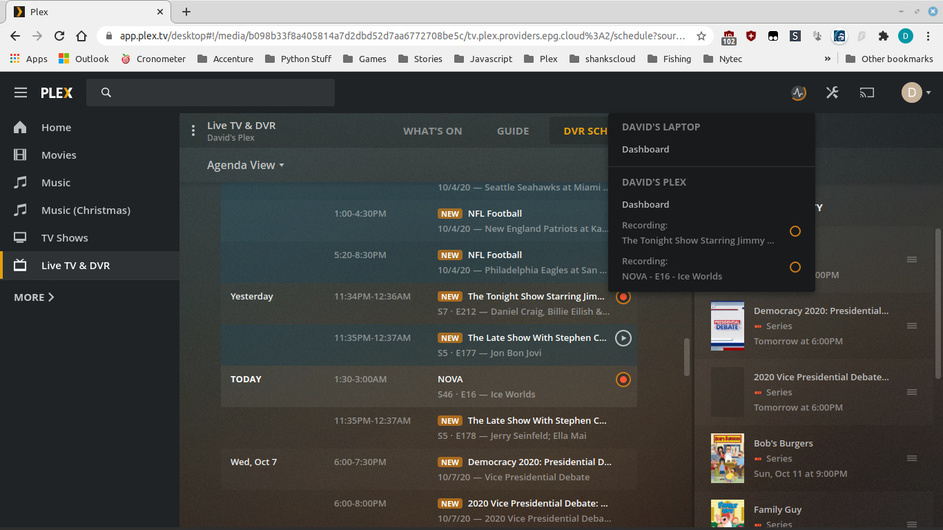
Task: Open David's Plex Dashboard
Action: [x=645, y=205]
